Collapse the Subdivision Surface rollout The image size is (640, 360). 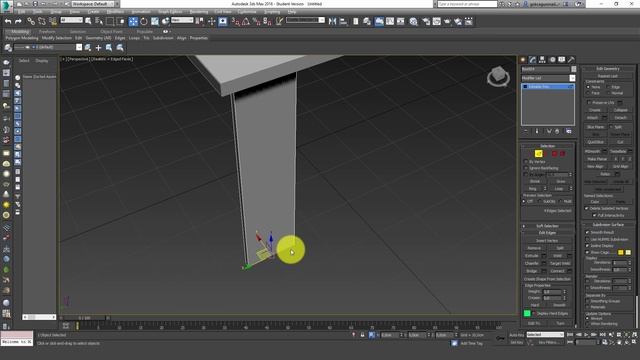point(608,224)
